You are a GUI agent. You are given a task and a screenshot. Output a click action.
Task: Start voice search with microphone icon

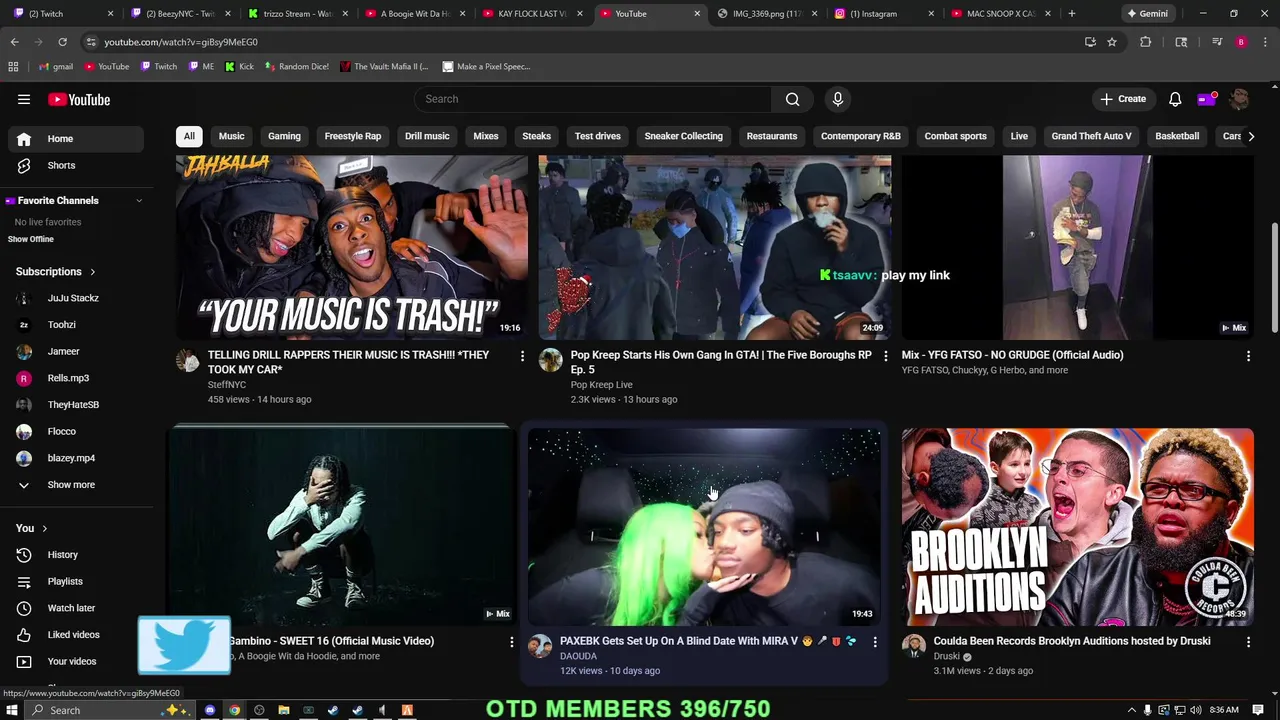(x=838, y=99)
